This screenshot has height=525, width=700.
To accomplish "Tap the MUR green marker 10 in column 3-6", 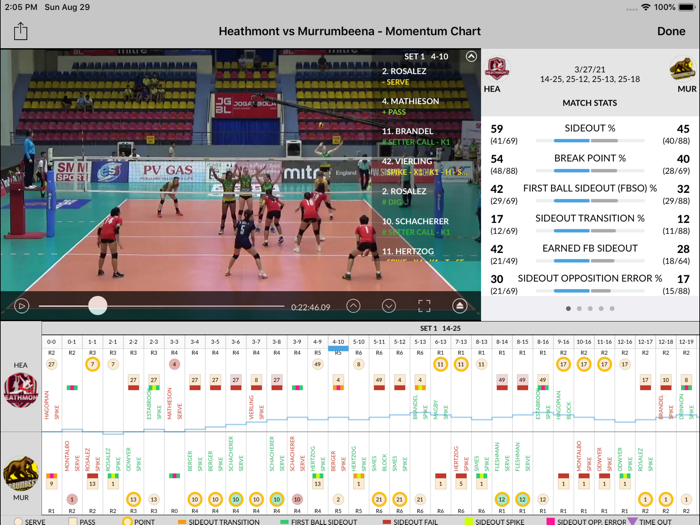I will point(236,499).
